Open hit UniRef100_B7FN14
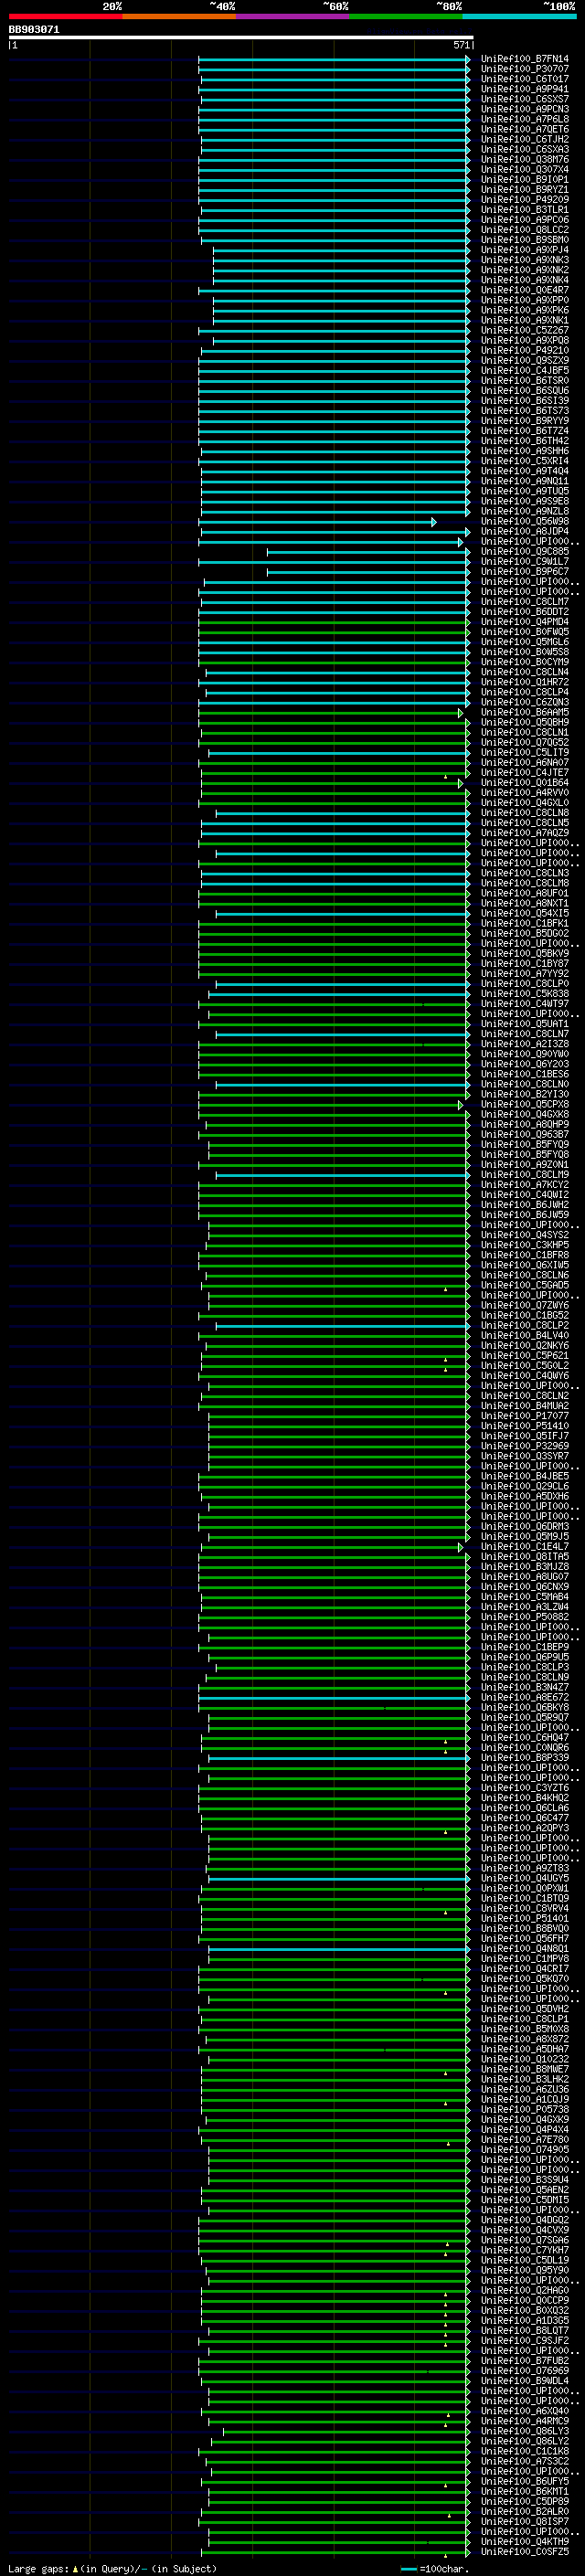 [525, 59]
